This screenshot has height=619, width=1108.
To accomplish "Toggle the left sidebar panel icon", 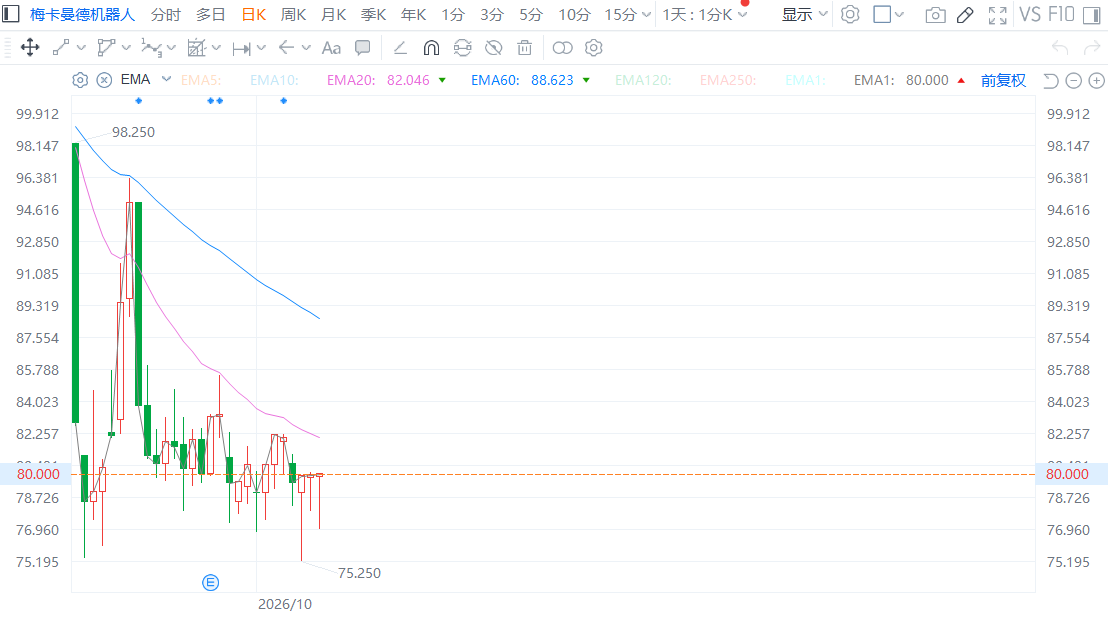I will pos(11,14).
